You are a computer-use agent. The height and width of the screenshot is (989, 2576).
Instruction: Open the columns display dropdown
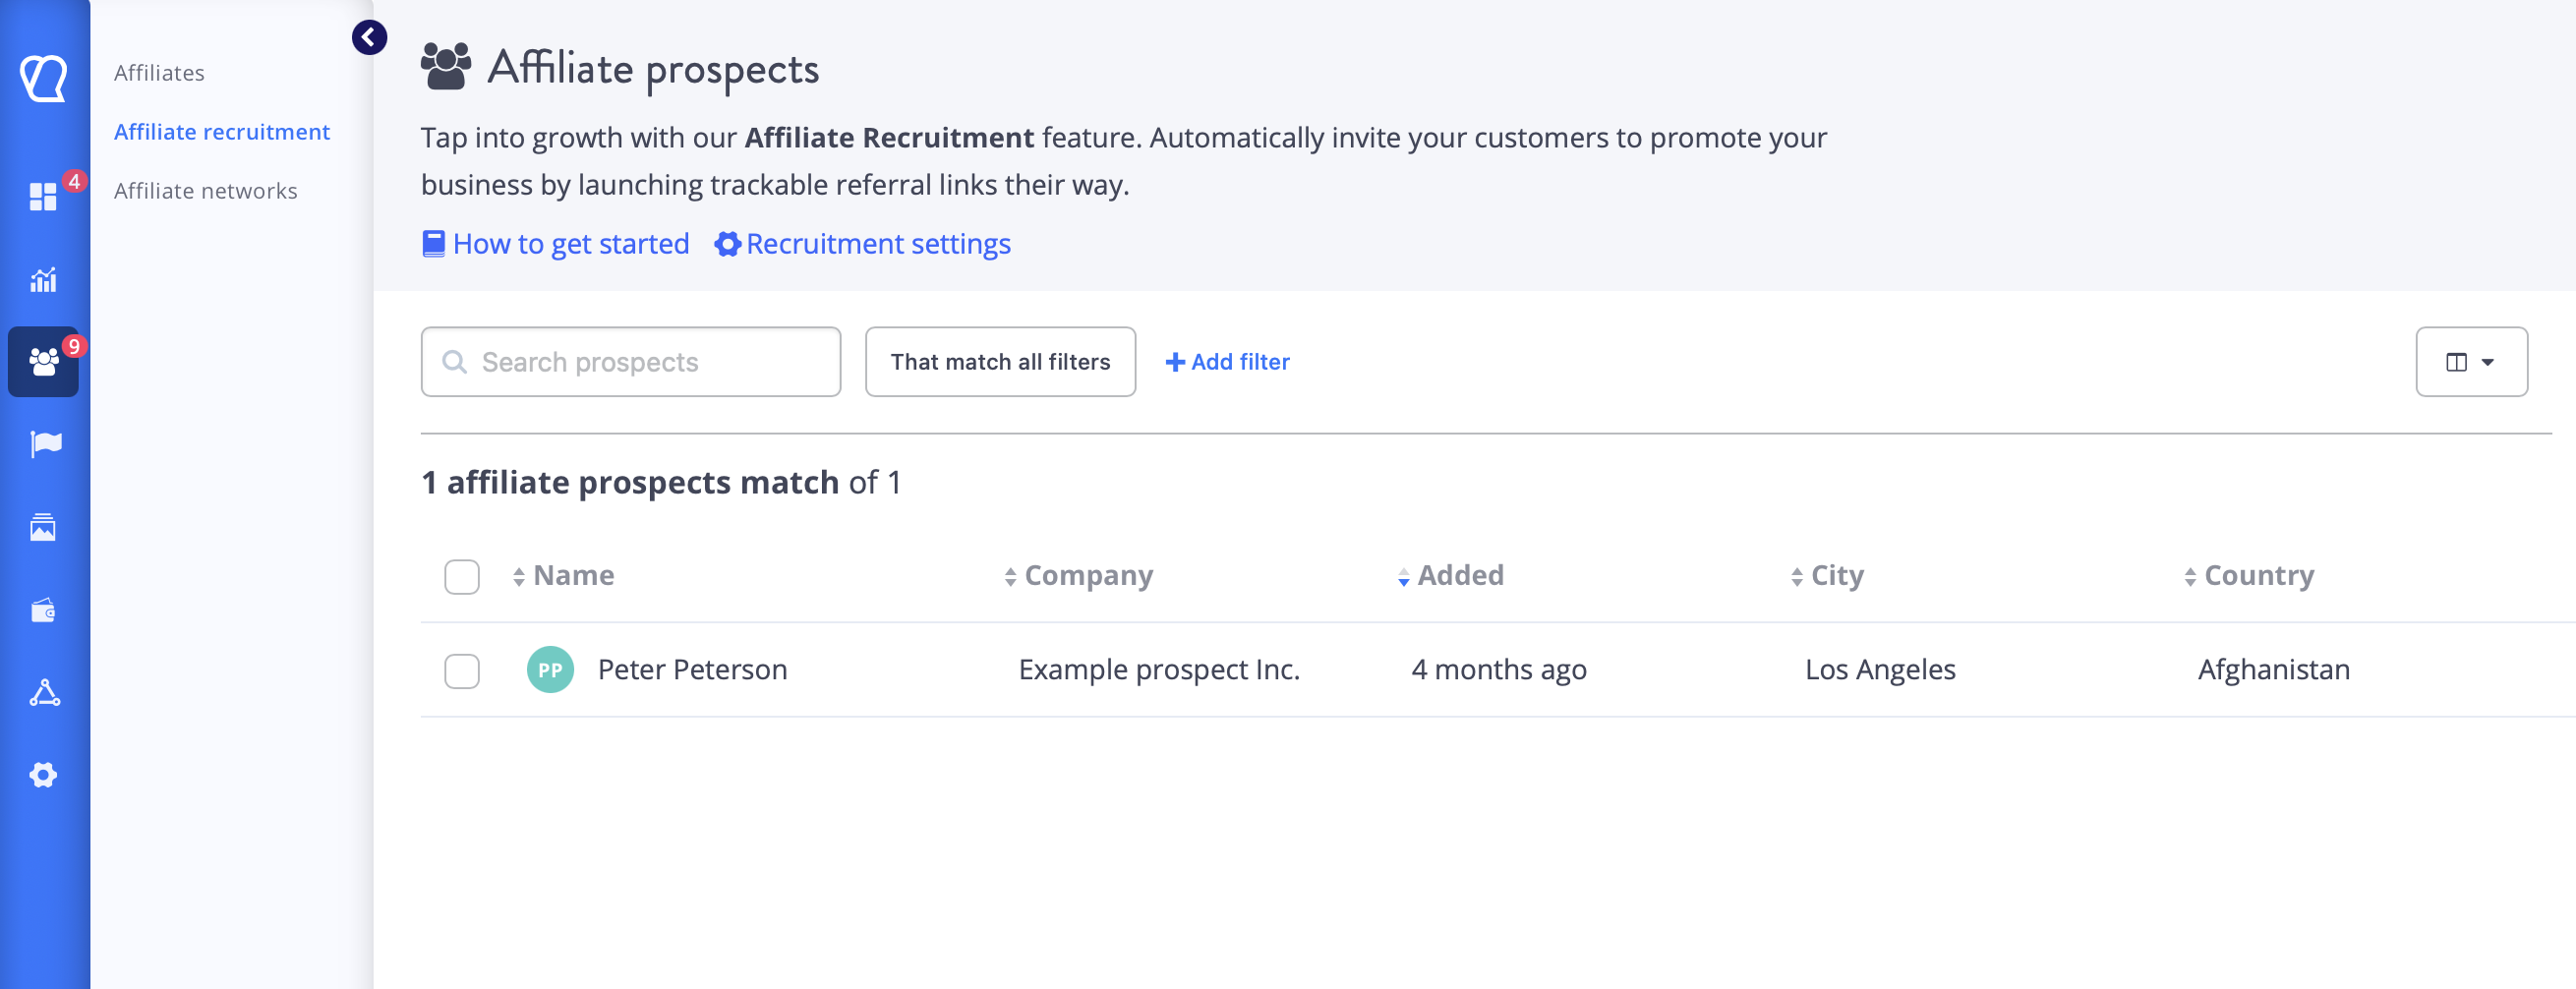click(2470, 362)
